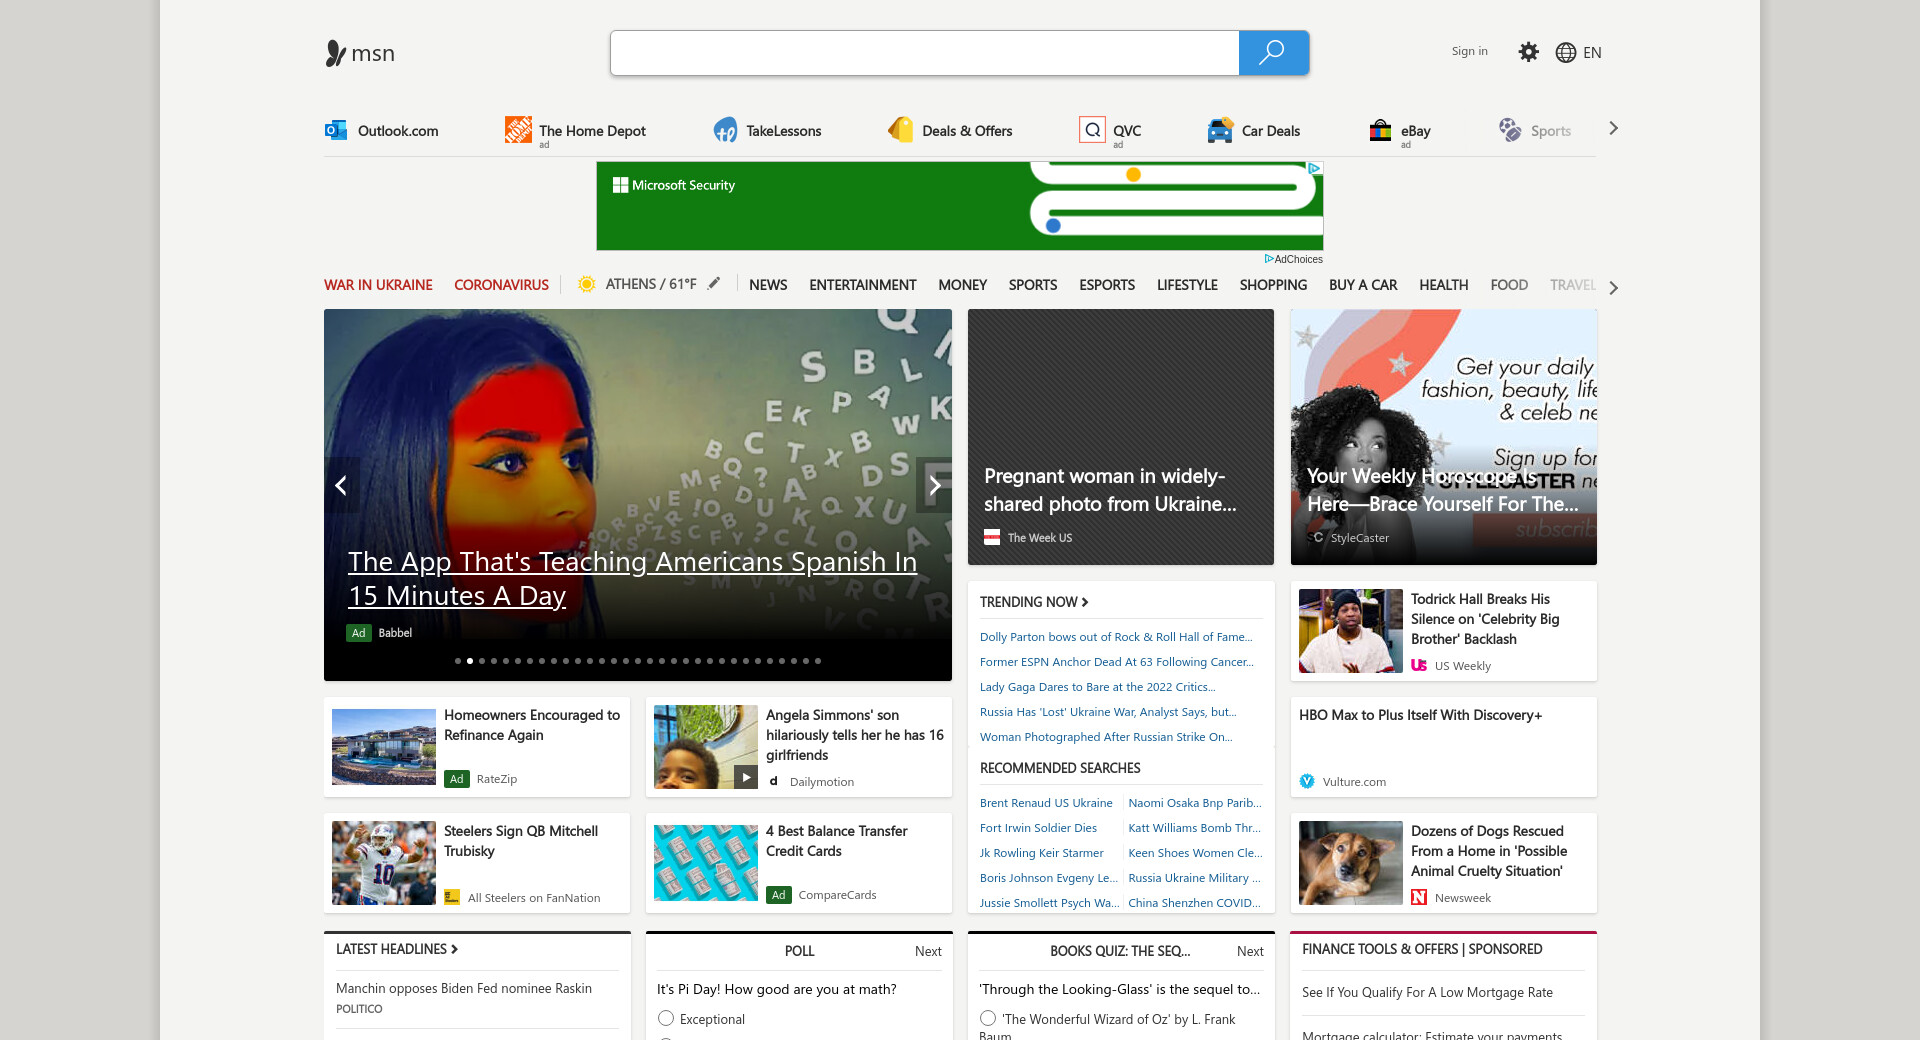Open the Car Deals shortcut icon

(1220, 130)
